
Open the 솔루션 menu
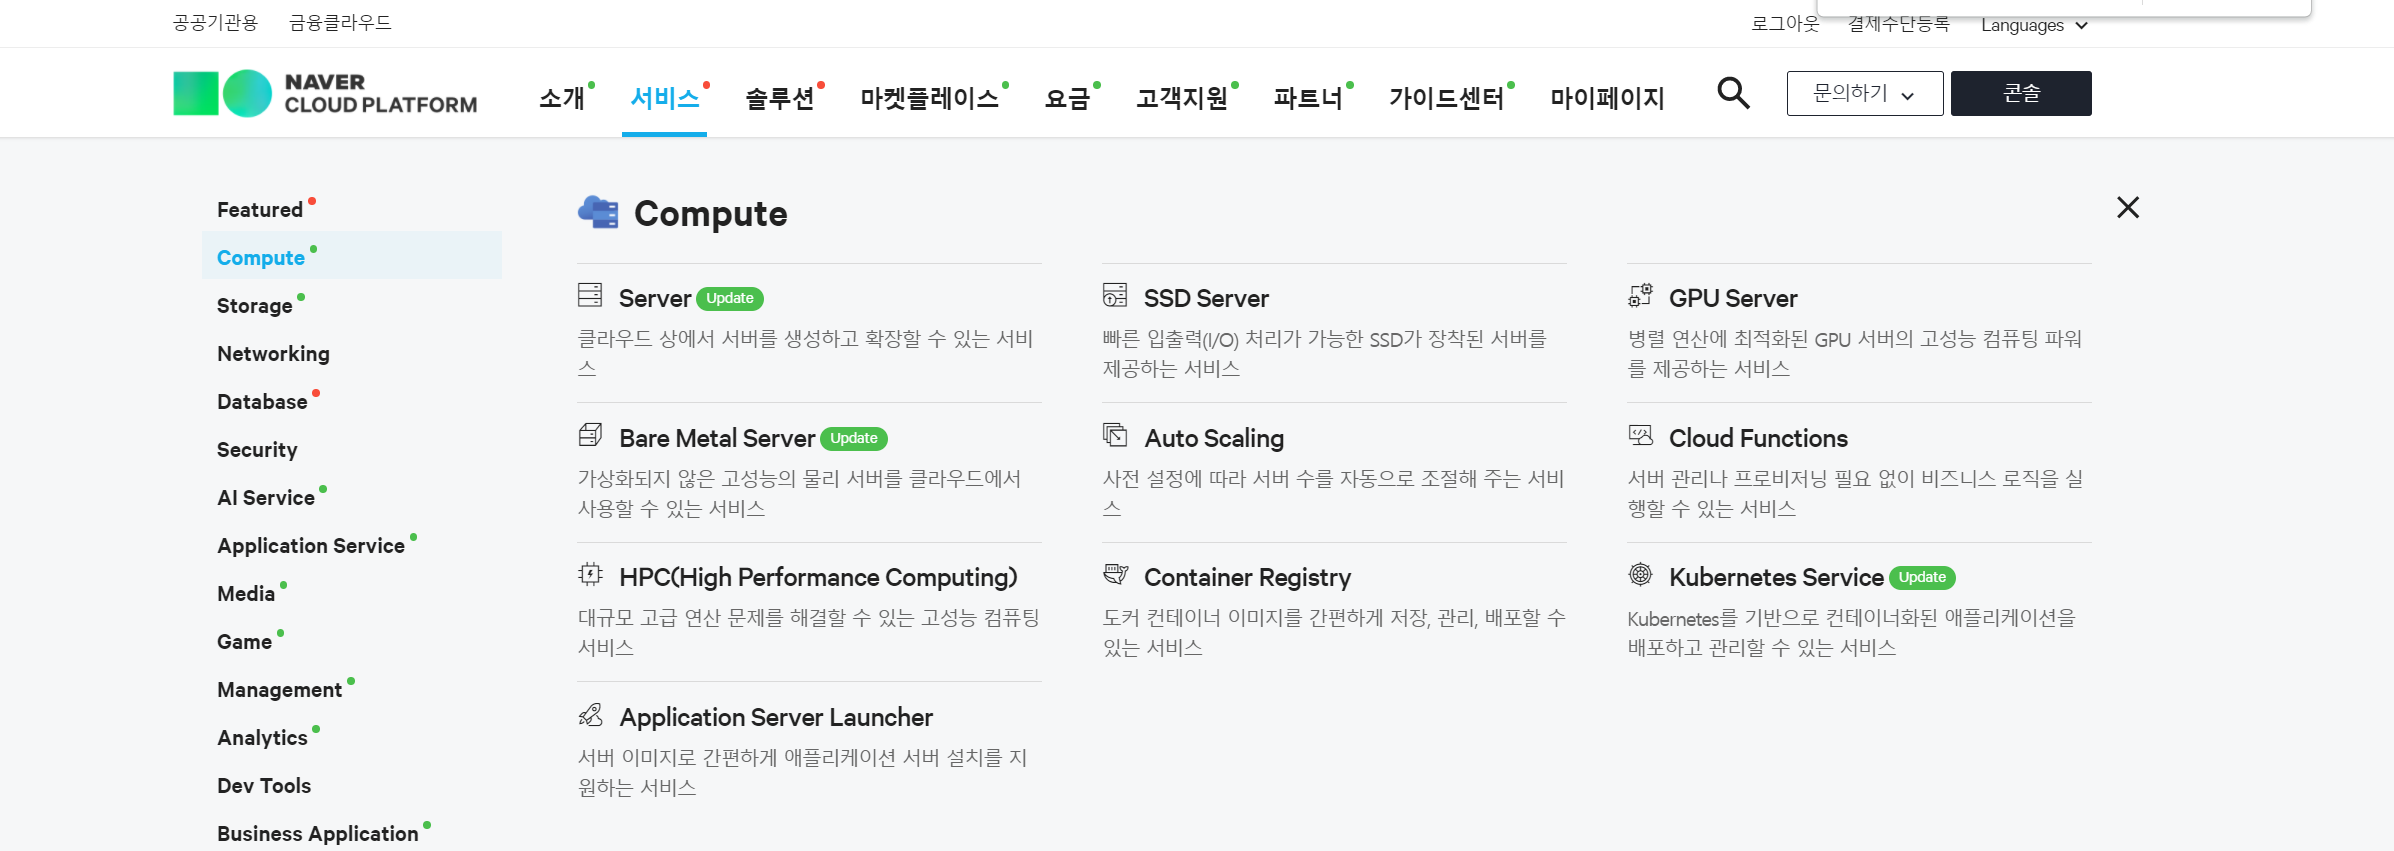[x=780, y=98]
